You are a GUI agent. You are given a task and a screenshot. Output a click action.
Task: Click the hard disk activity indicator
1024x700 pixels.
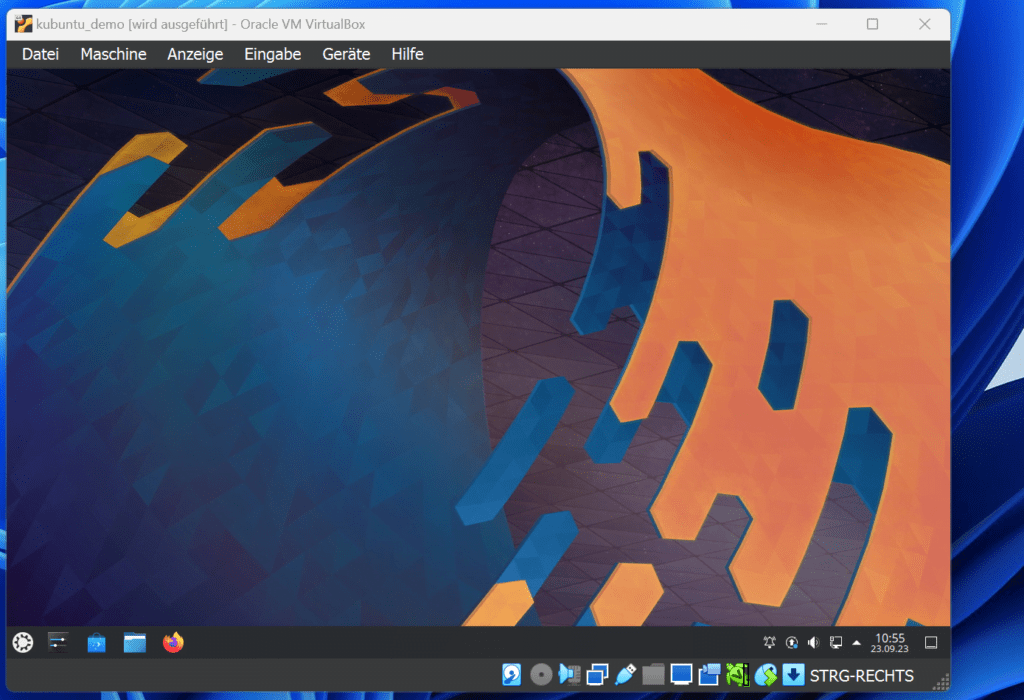point(511,675)
